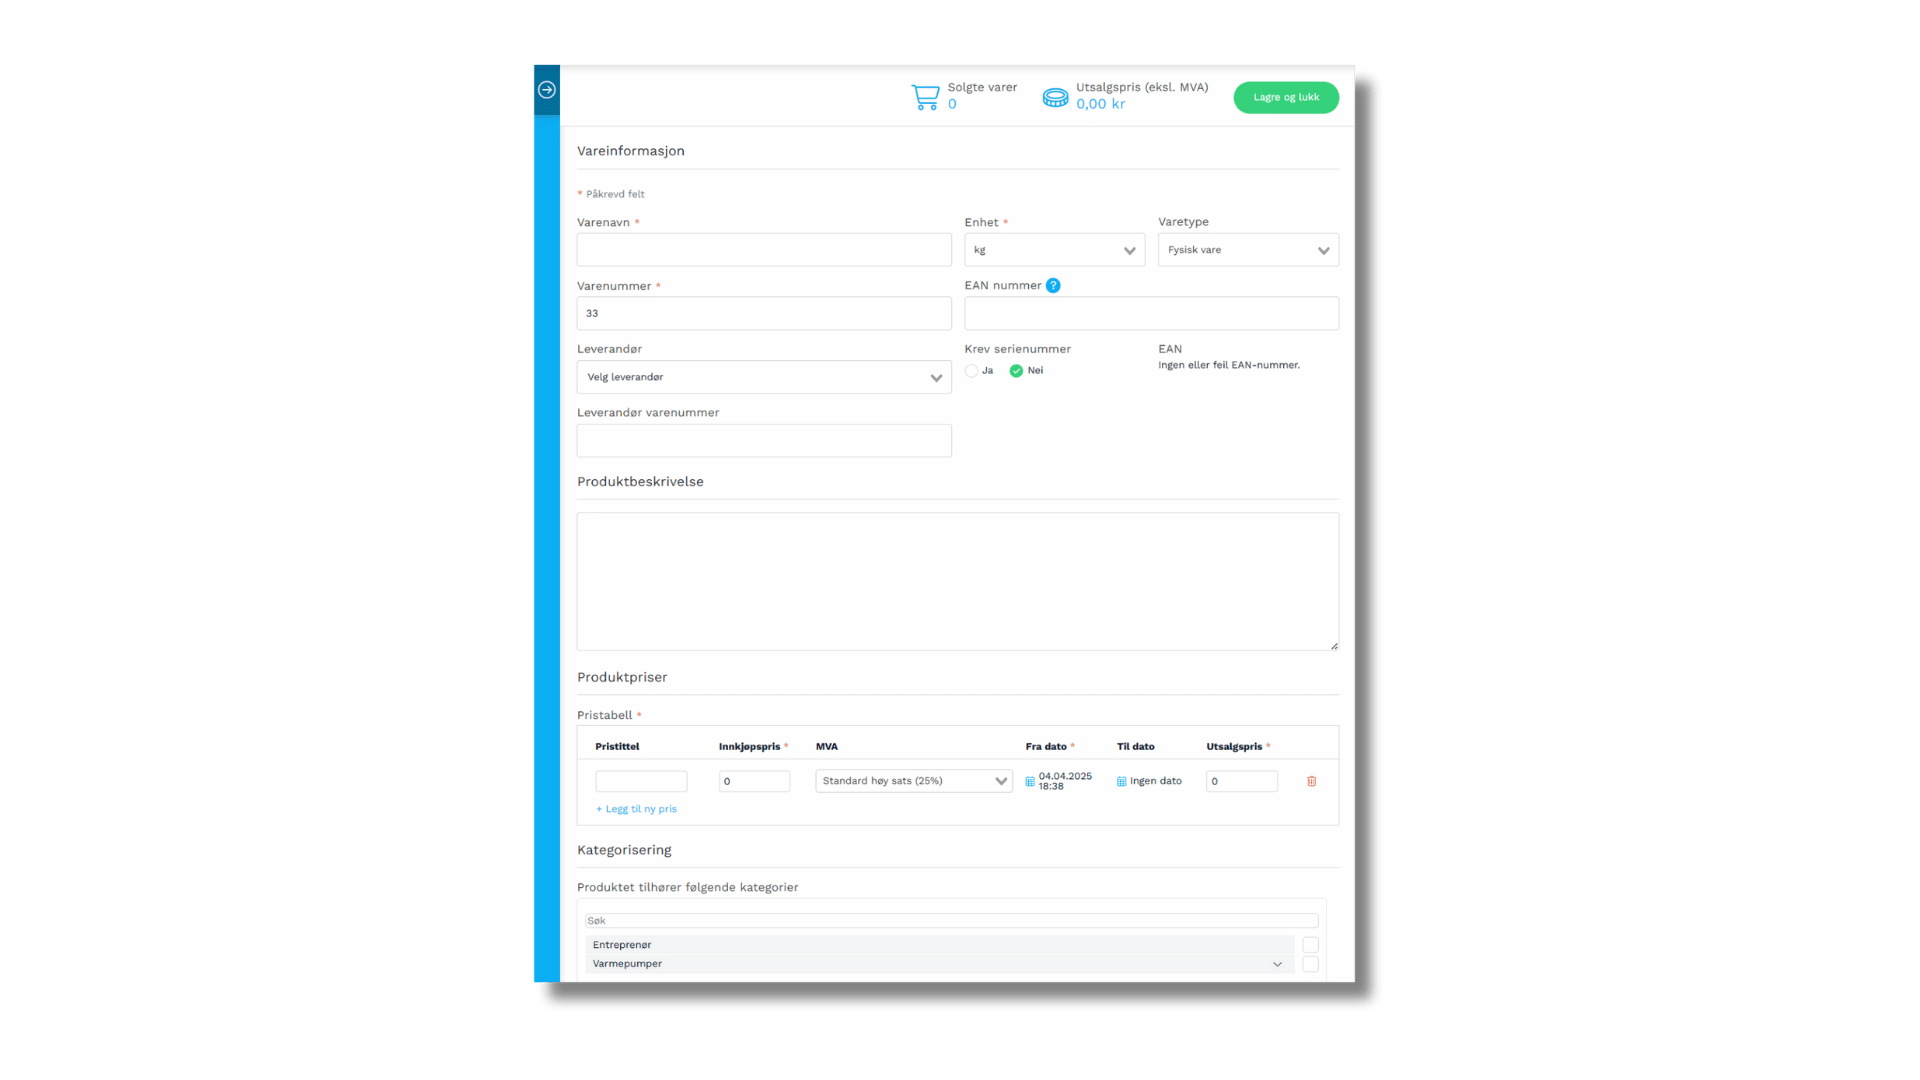Open the Velg leverandør dropdown
Screen dimensions: 1920x1080
(x=764, y=377)
